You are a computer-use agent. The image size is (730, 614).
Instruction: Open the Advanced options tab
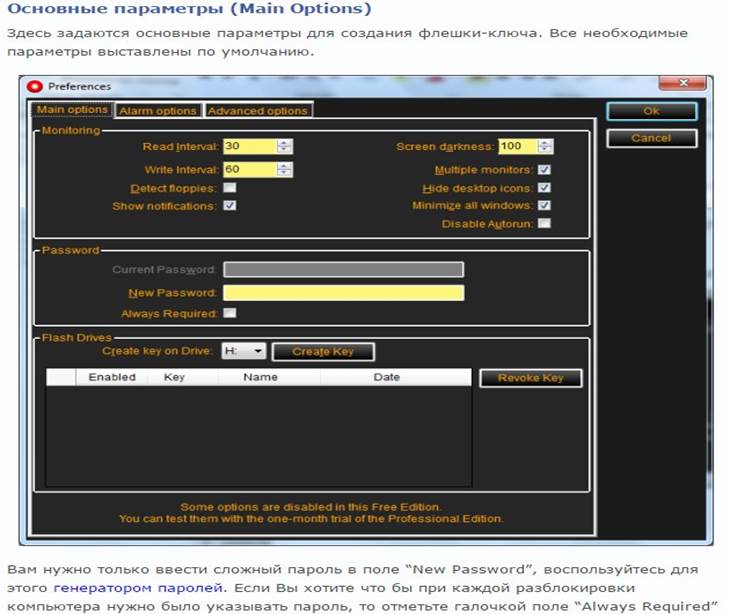[x=258, y=111]
